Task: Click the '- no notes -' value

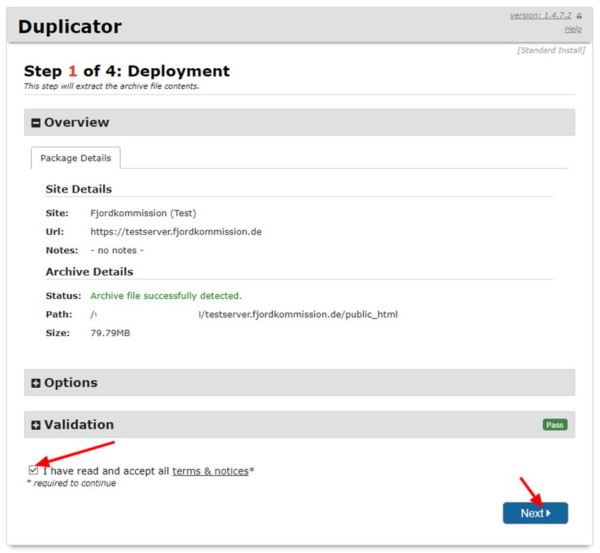Action: click(x=117, y=250)
